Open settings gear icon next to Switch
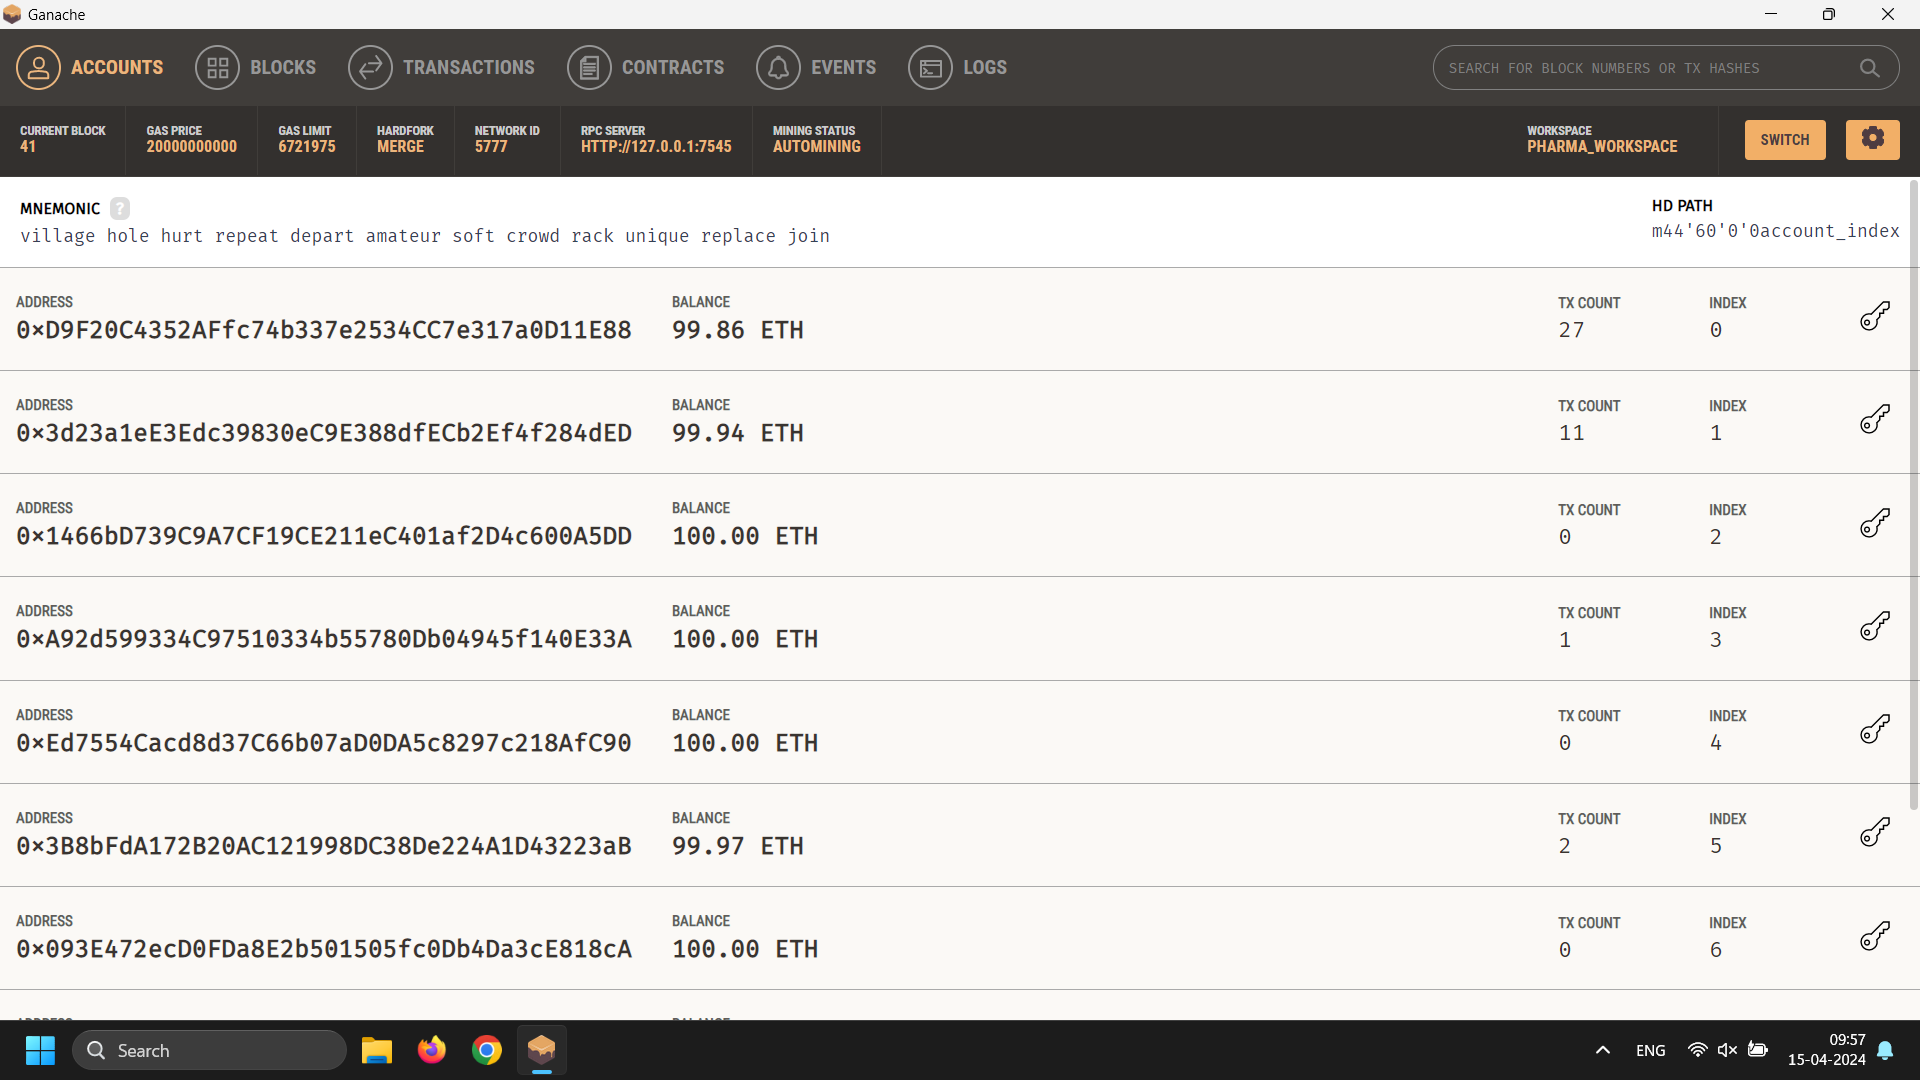The width and height of the screenshot is (1920, 1080). (x=1872, y=139)
